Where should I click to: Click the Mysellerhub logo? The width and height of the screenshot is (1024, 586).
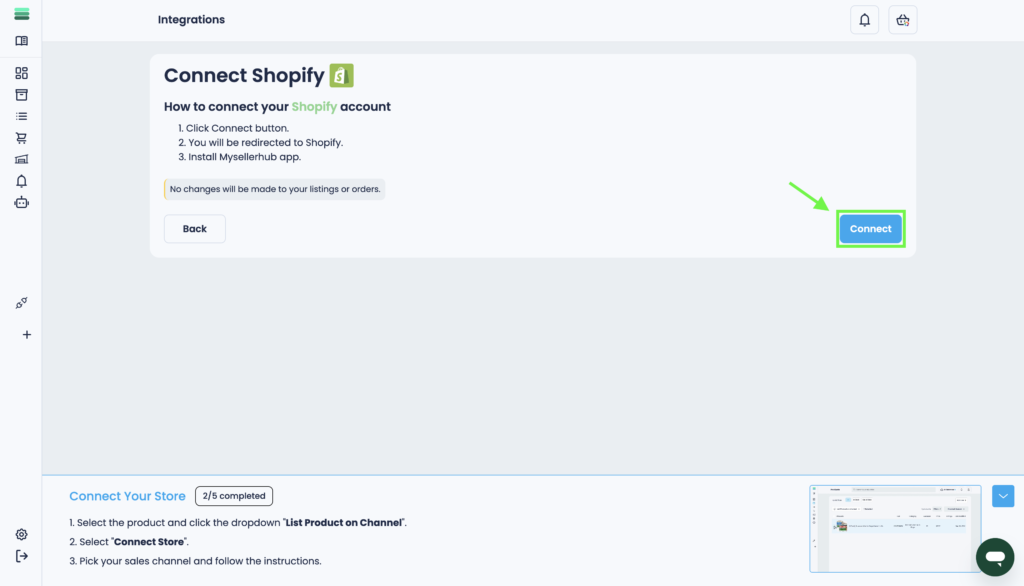coord(22,14)
